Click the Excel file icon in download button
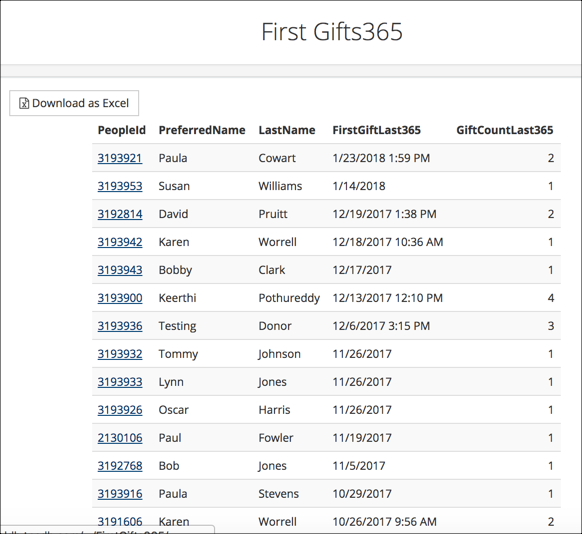The width and height of the screenshot is (582, 534). [24, 103]
